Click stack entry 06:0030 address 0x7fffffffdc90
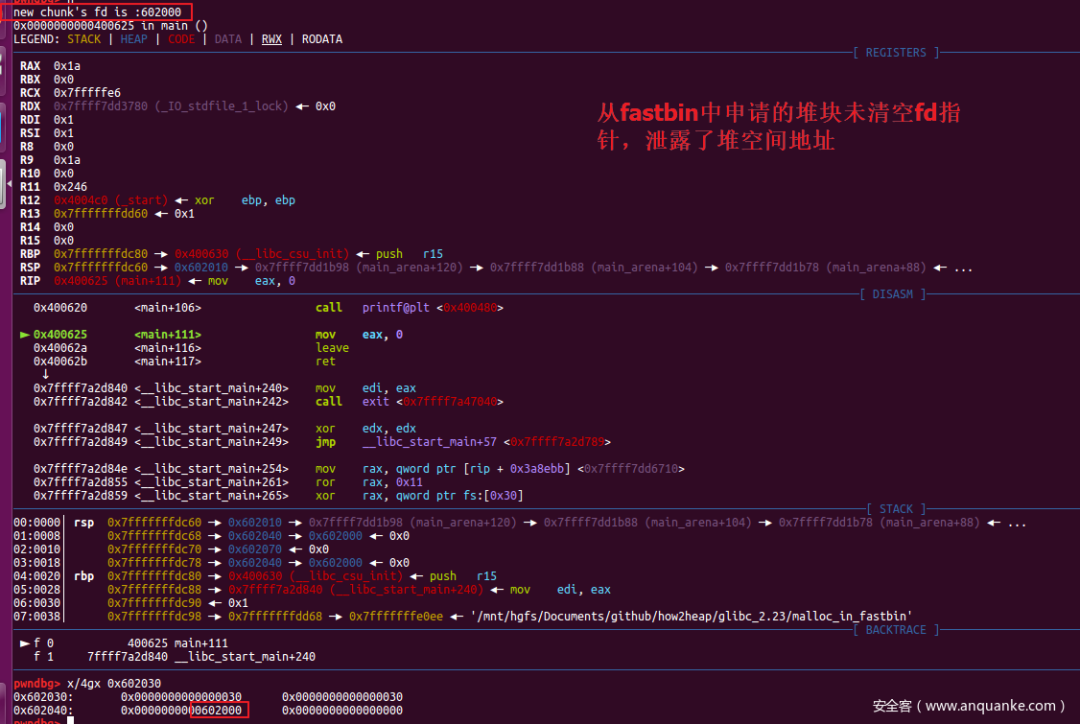The image size is (1080, 724). pyautogui.click(x=154, y=603)
